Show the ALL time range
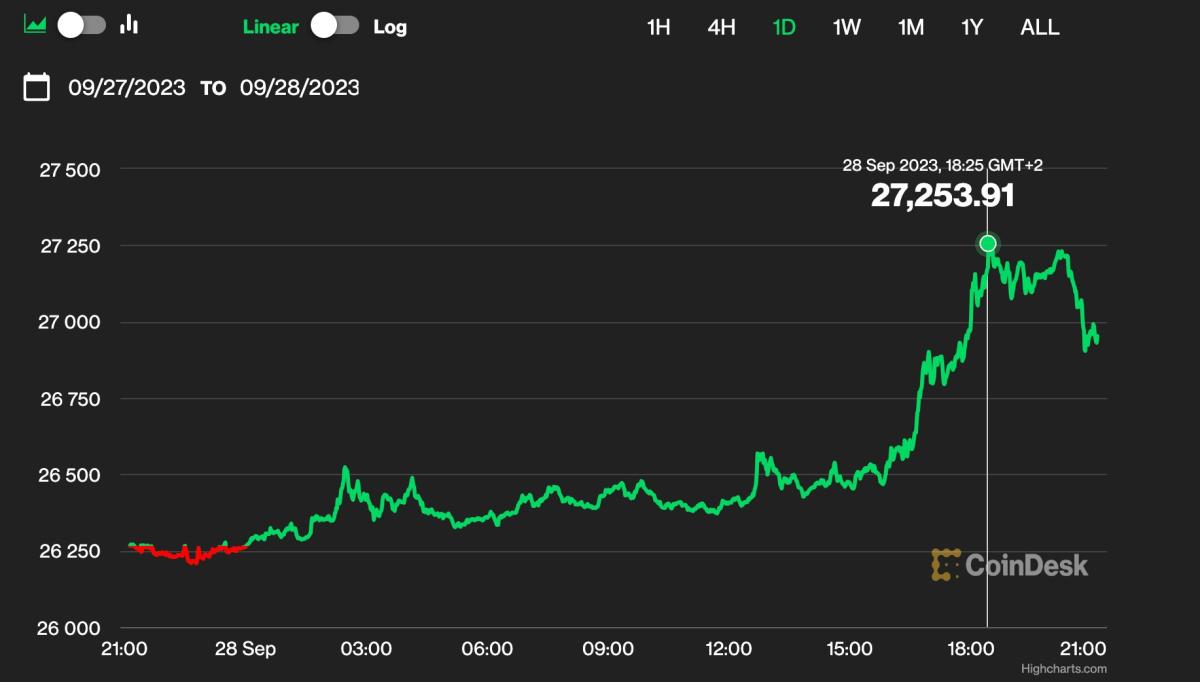 (x=1039, y=27)
